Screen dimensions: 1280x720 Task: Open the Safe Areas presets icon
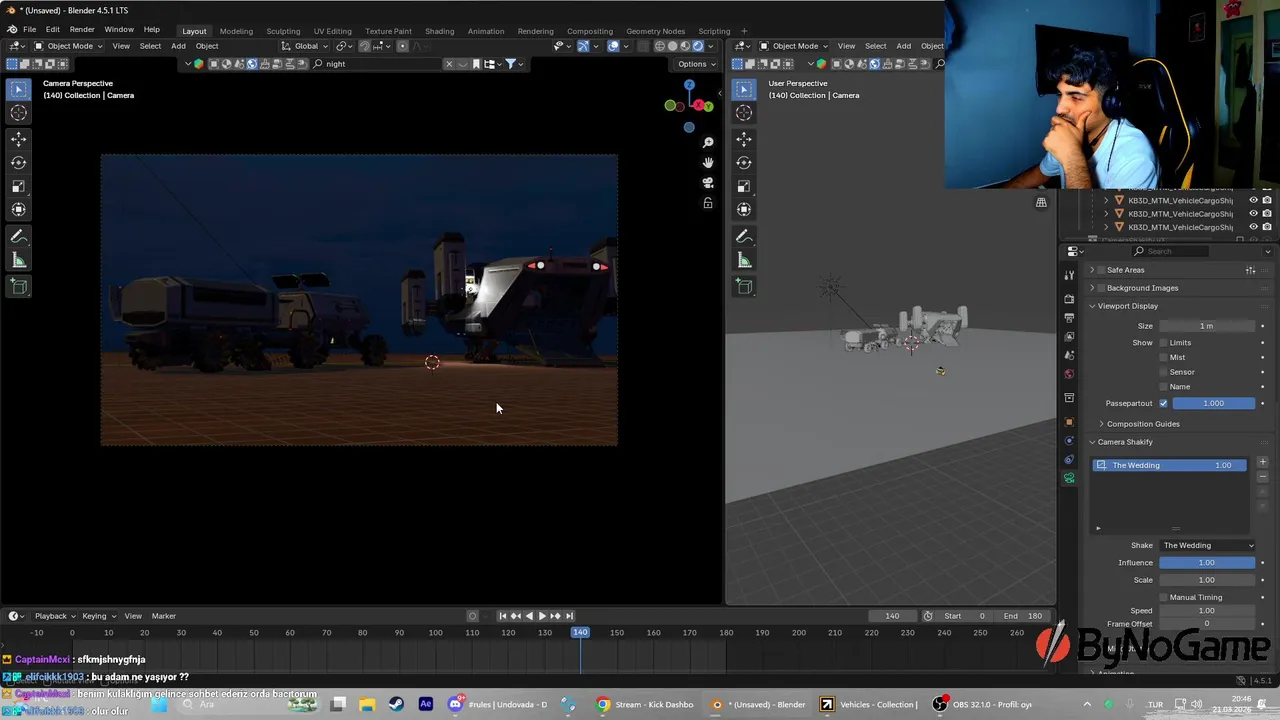pyautogui.click(x=1250, y=270)
